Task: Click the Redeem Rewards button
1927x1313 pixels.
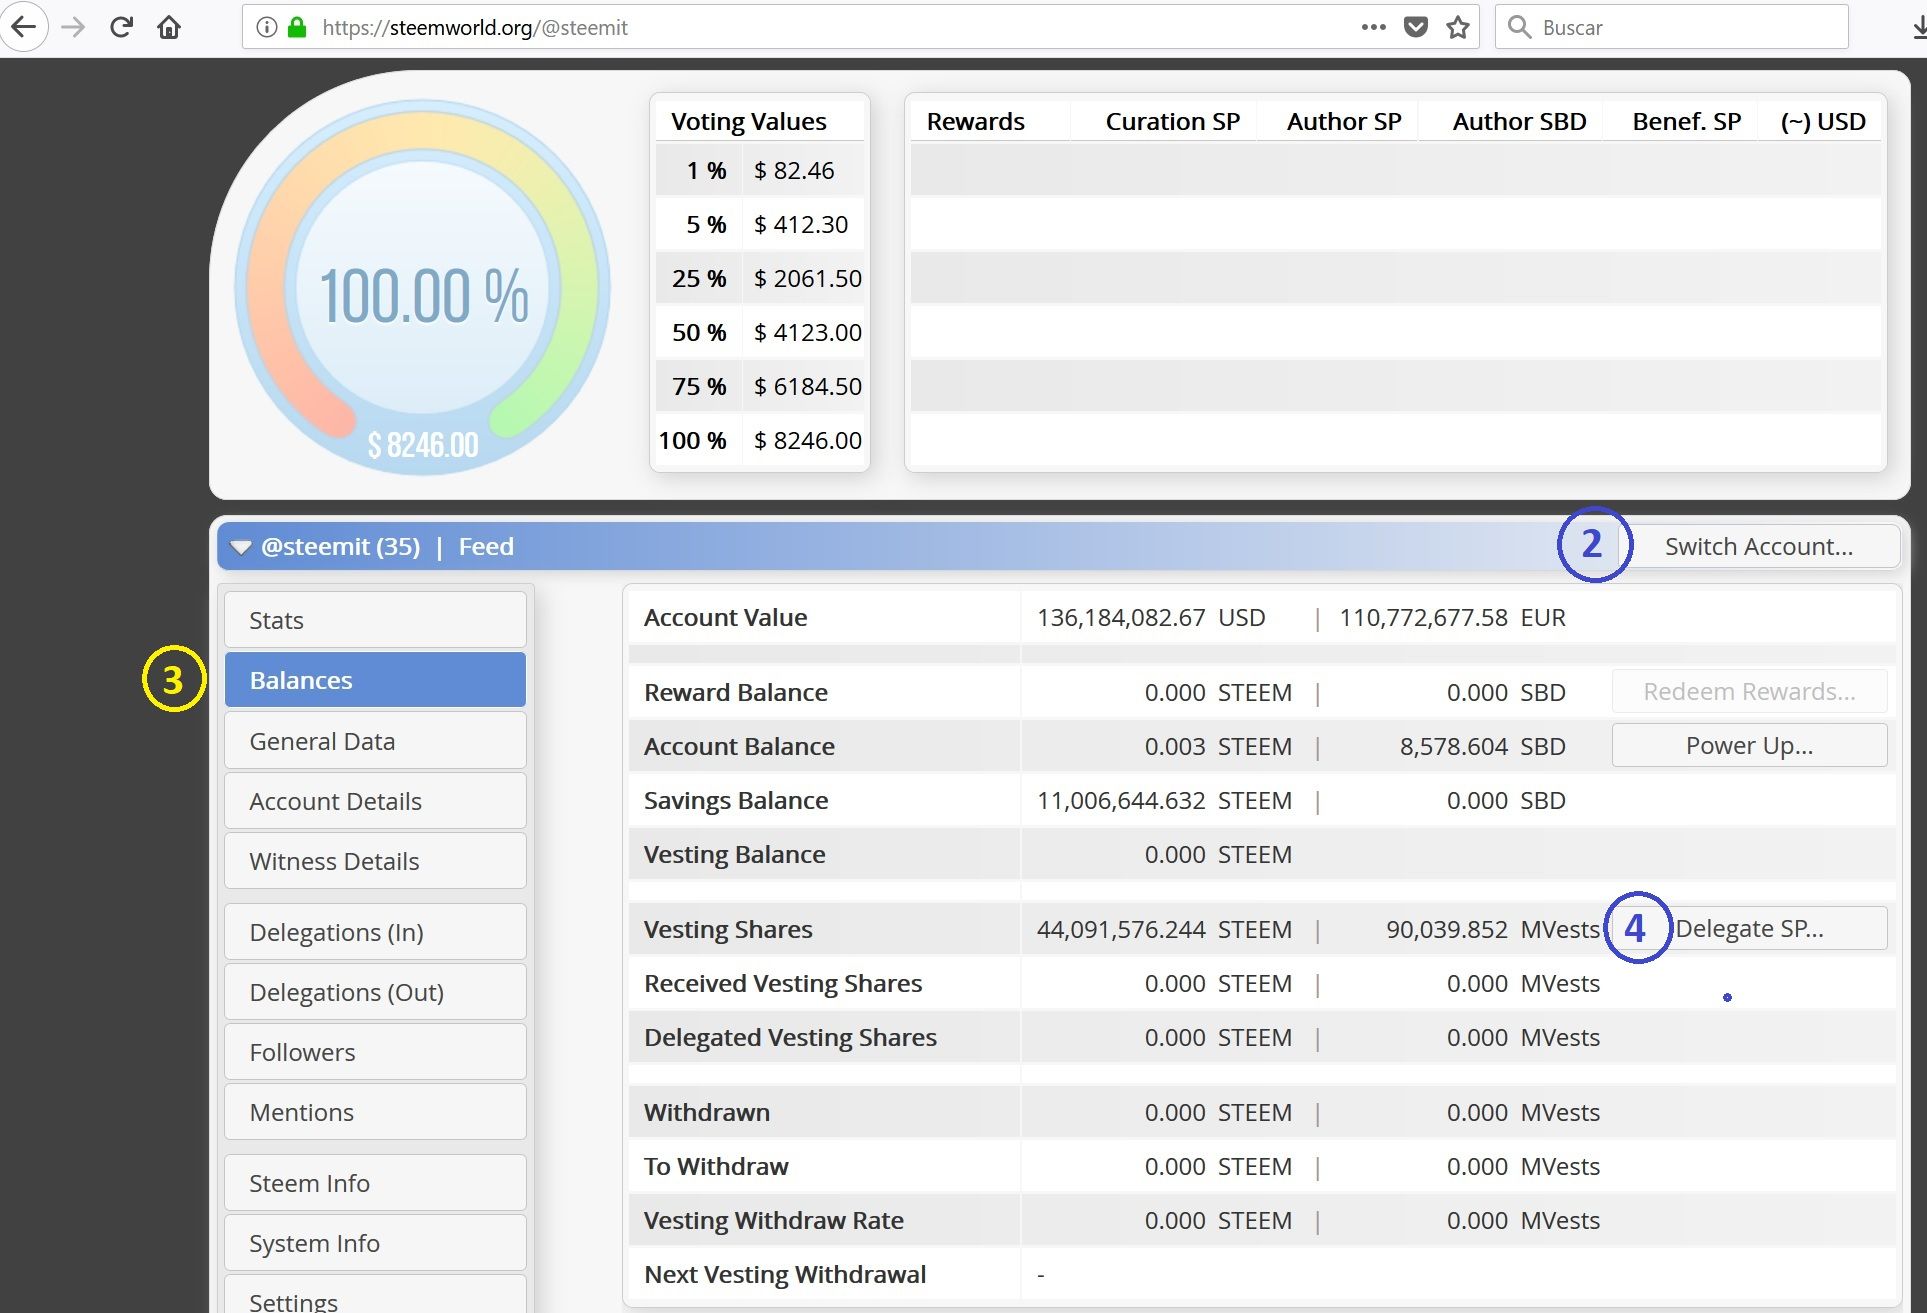Action: click(x=1749, y=691)
